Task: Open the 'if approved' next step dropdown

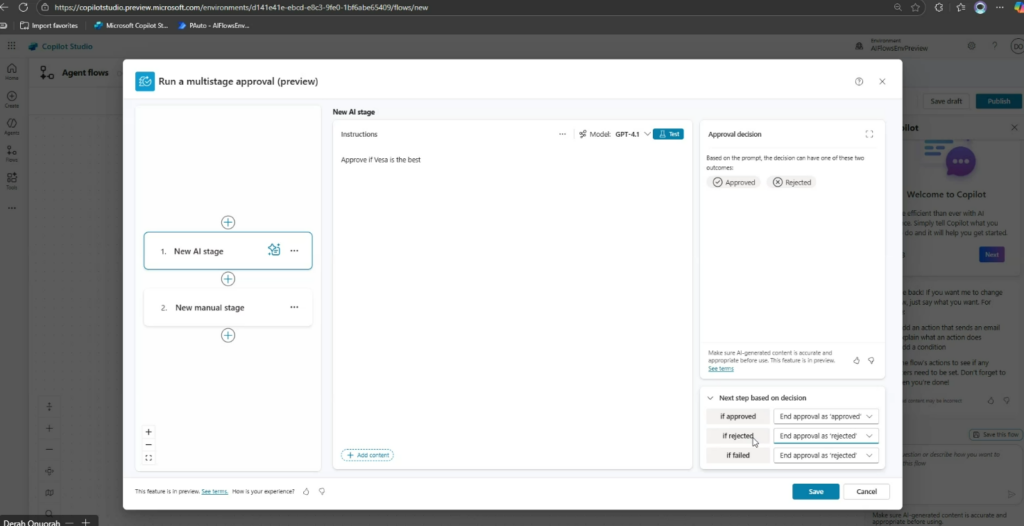Action: point(827,416)
